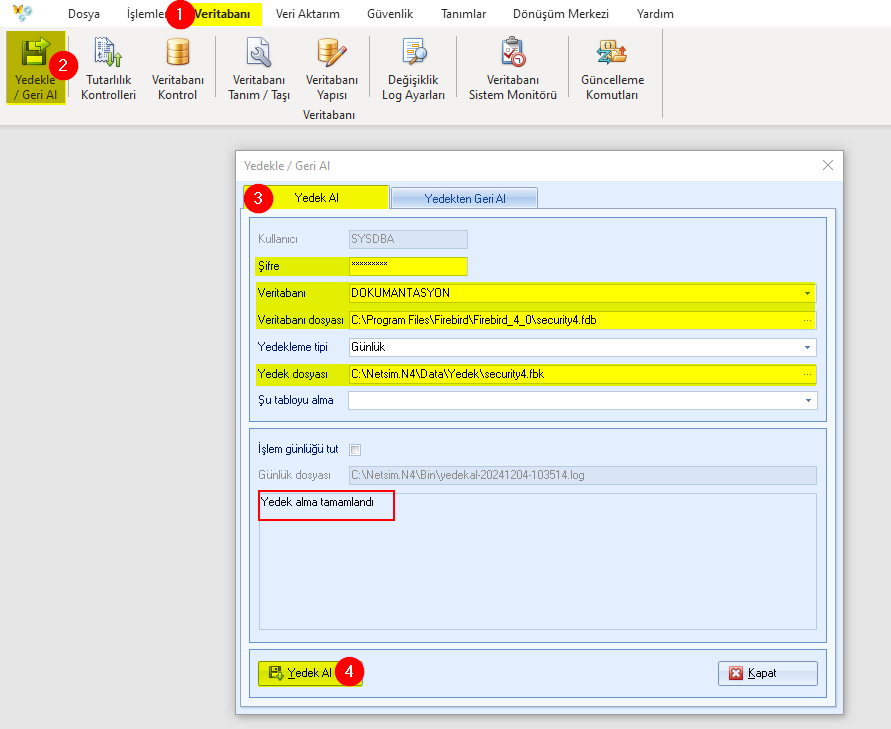
Task: Toggle the İşlem günlüğü tut checkbox
Action: pos(355,450)
